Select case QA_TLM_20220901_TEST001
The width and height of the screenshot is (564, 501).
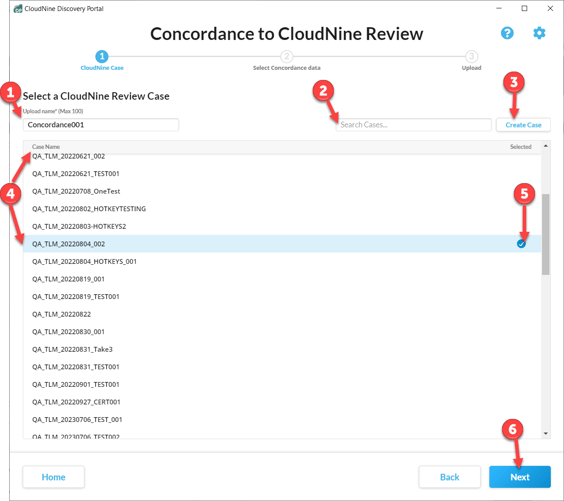(x=282, y=384)
